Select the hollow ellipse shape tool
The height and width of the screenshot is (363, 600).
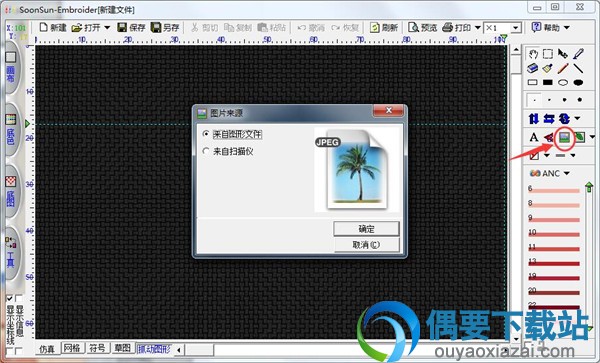click(562, 82)
